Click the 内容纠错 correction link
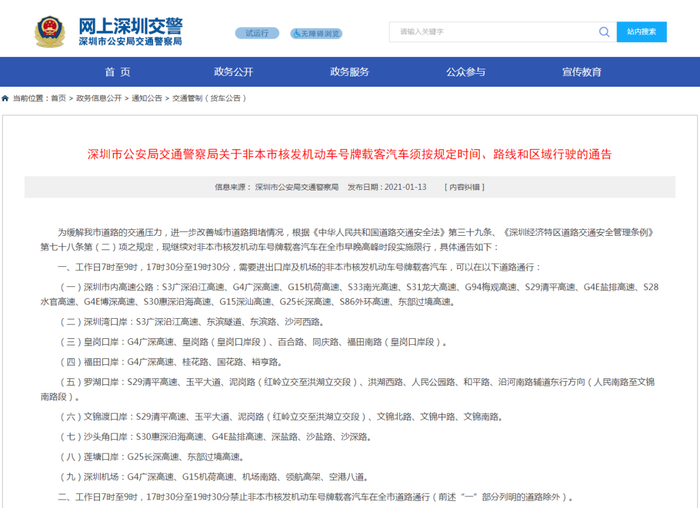Screen dimensions: 700x508 click(x=464, y=187)
